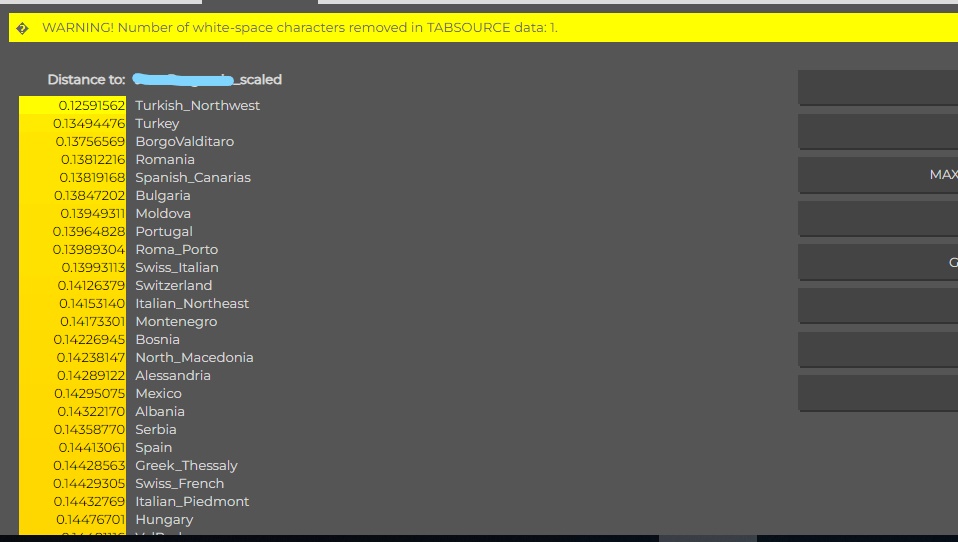Select the Moldova entry
This screenshot has width=958, height=542.
(163, 213)
